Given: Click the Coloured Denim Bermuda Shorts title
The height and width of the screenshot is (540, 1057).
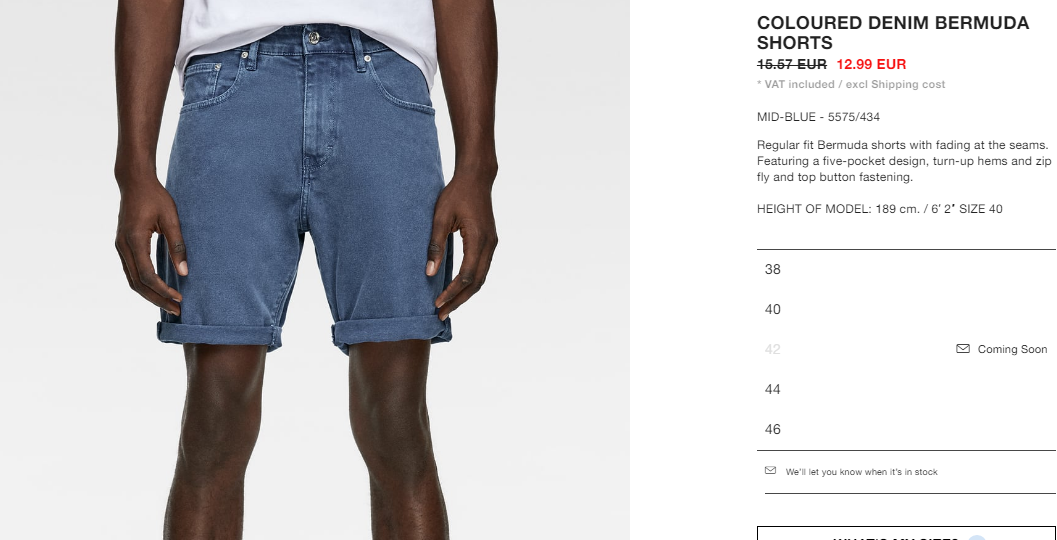Looking at the screenshot, I should 893,32.
